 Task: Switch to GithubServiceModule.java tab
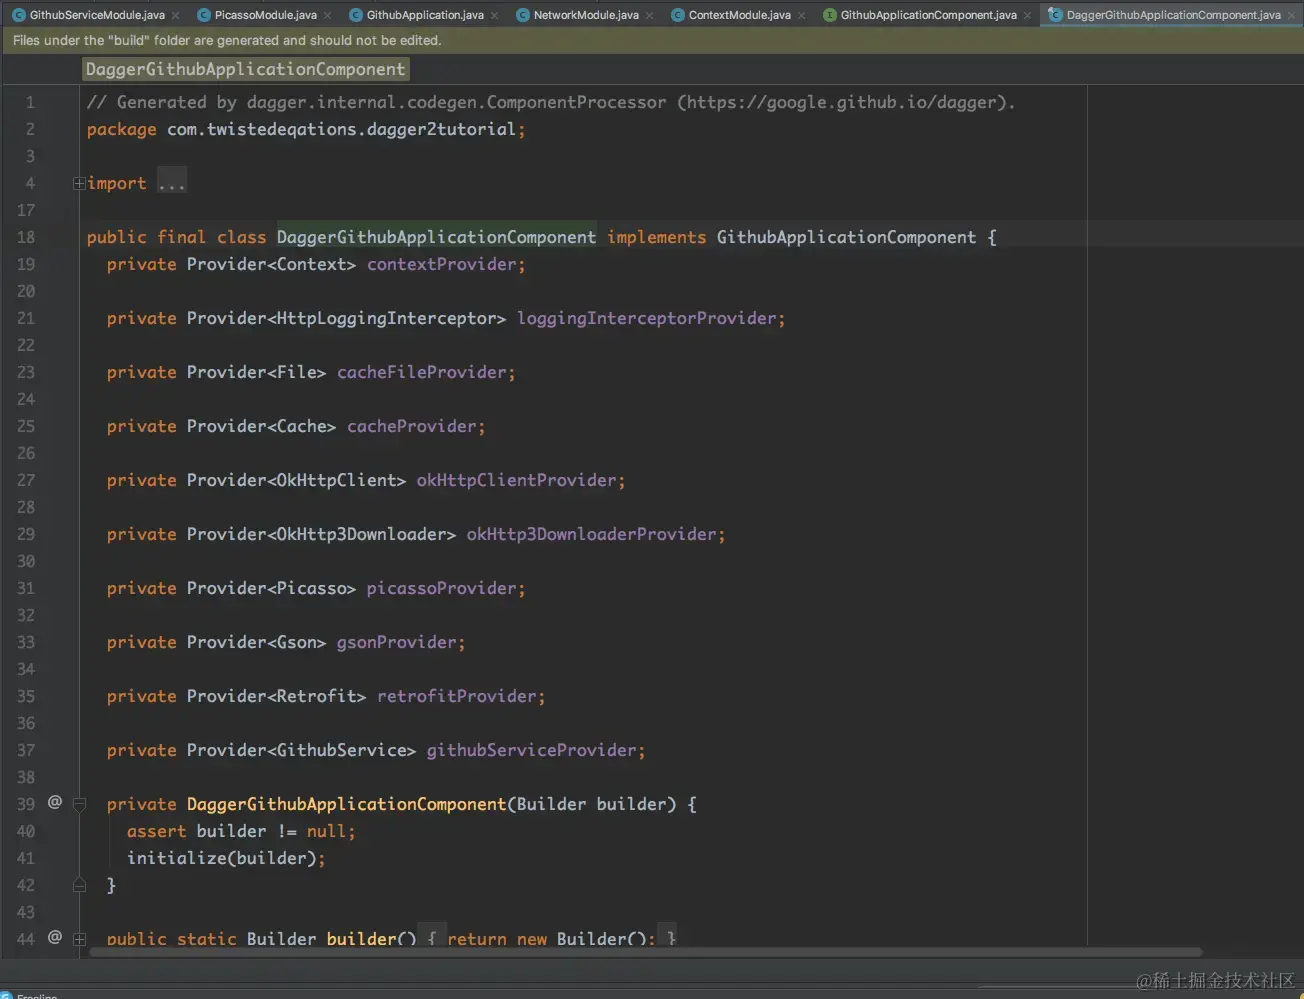tap(96, 15)
